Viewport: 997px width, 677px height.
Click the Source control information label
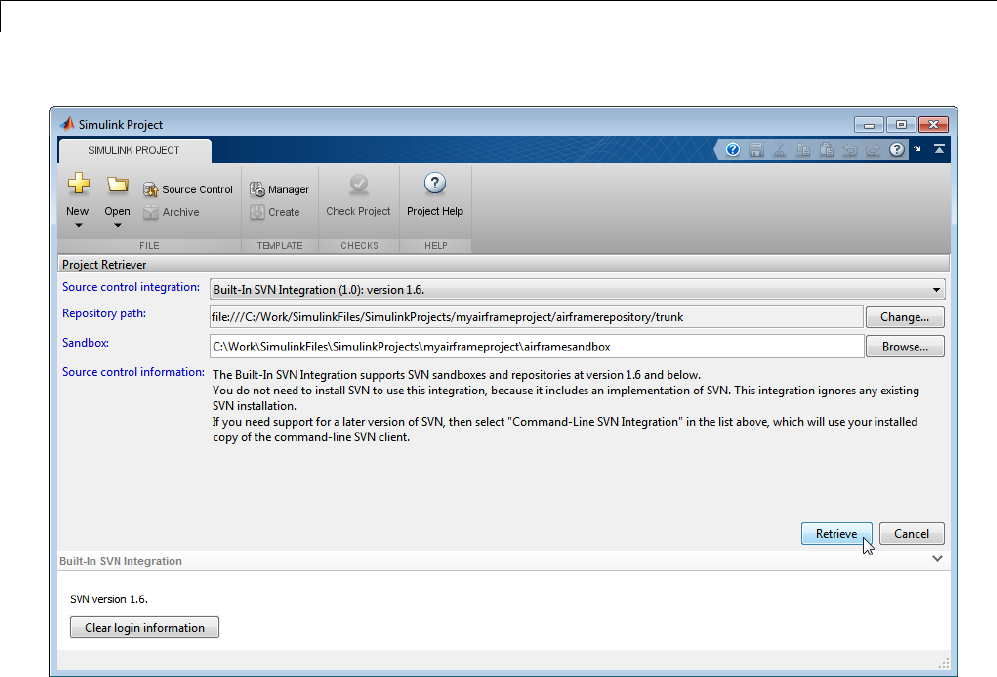point(134,372)
